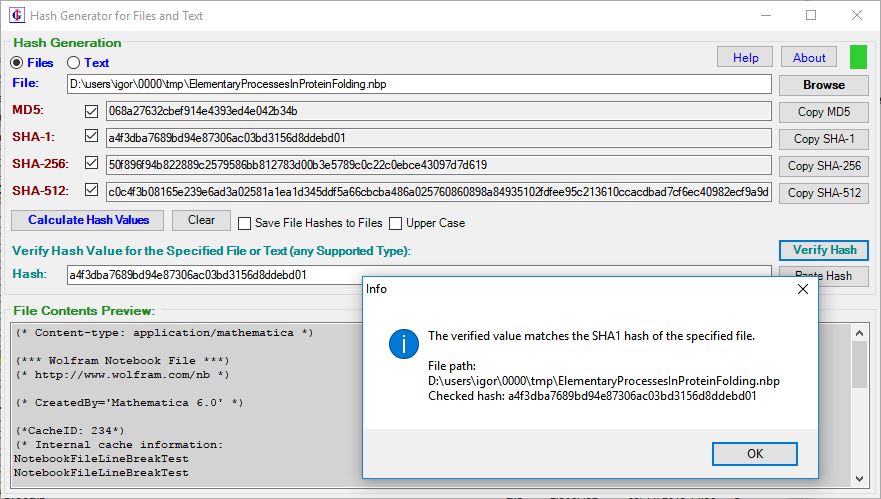This screenshot has width=881, height=499.
Task: Select the Files radio button
Action: pos(16,63)
